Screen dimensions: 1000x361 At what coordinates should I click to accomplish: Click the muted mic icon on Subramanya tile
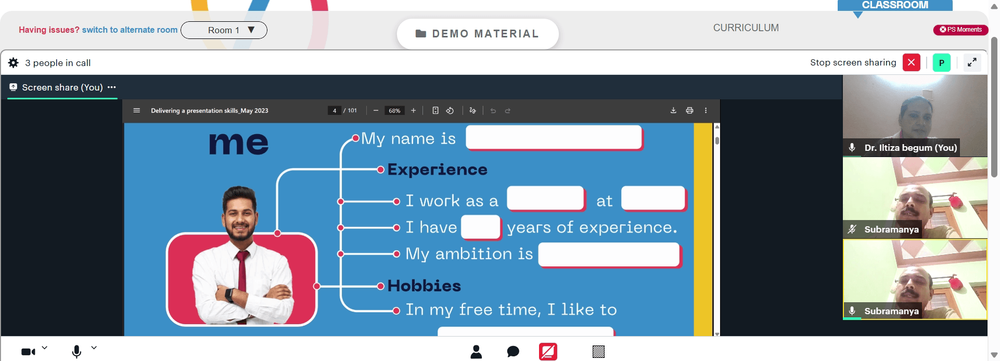851,229
